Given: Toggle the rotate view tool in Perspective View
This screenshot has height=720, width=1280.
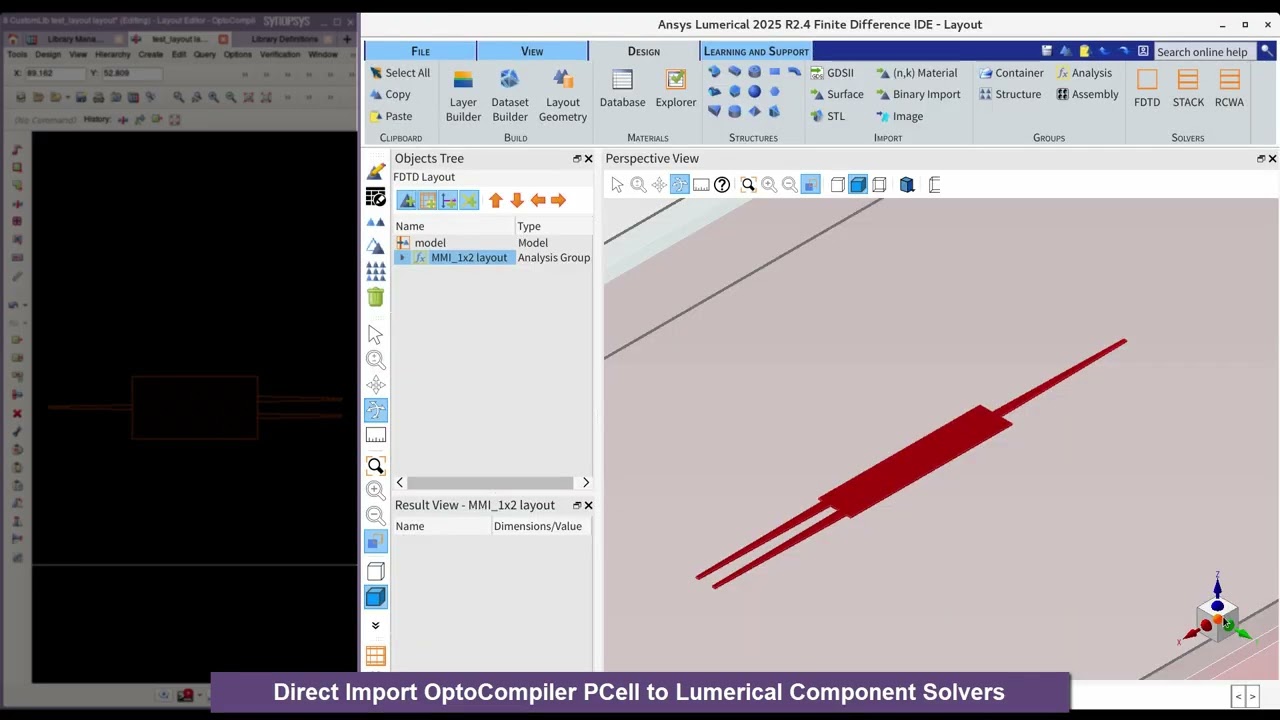Looking at the screenshot, I should 680,185.
